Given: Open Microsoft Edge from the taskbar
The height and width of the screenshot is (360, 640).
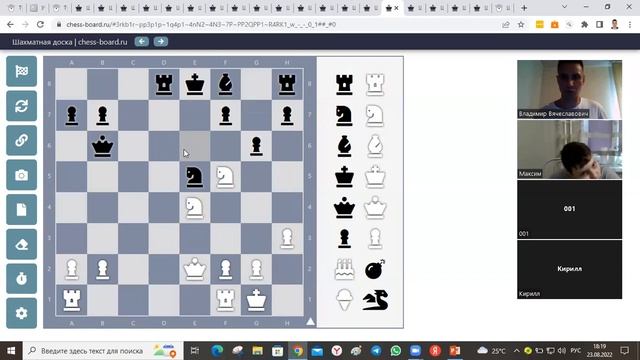Looking at the screenshot, I should pyautogui.click(x=217, y=351).
